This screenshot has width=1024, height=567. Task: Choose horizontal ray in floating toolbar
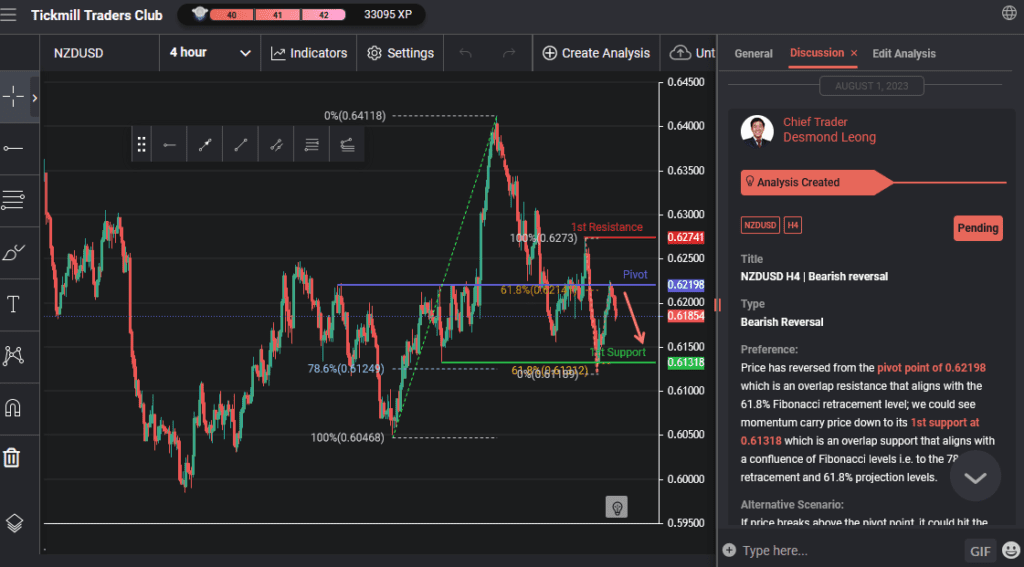pyautogui.click(x=169, y=145)
